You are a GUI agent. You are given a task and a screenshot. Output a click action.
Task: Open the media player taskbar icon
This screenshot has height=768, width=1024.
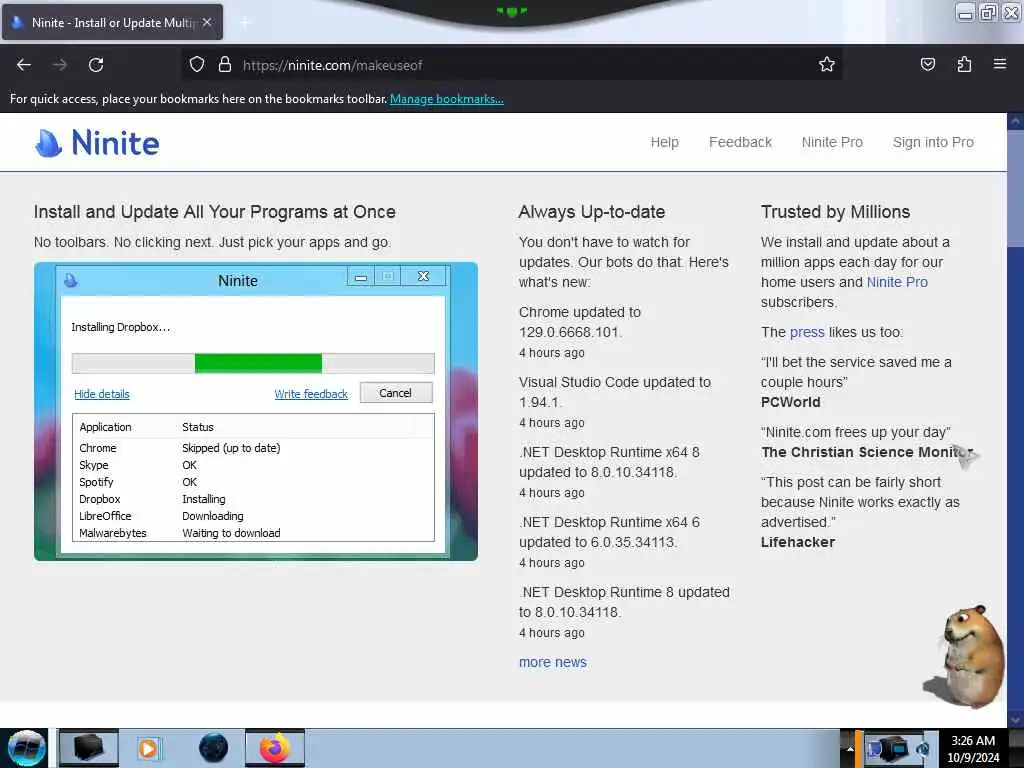point(148,748)
